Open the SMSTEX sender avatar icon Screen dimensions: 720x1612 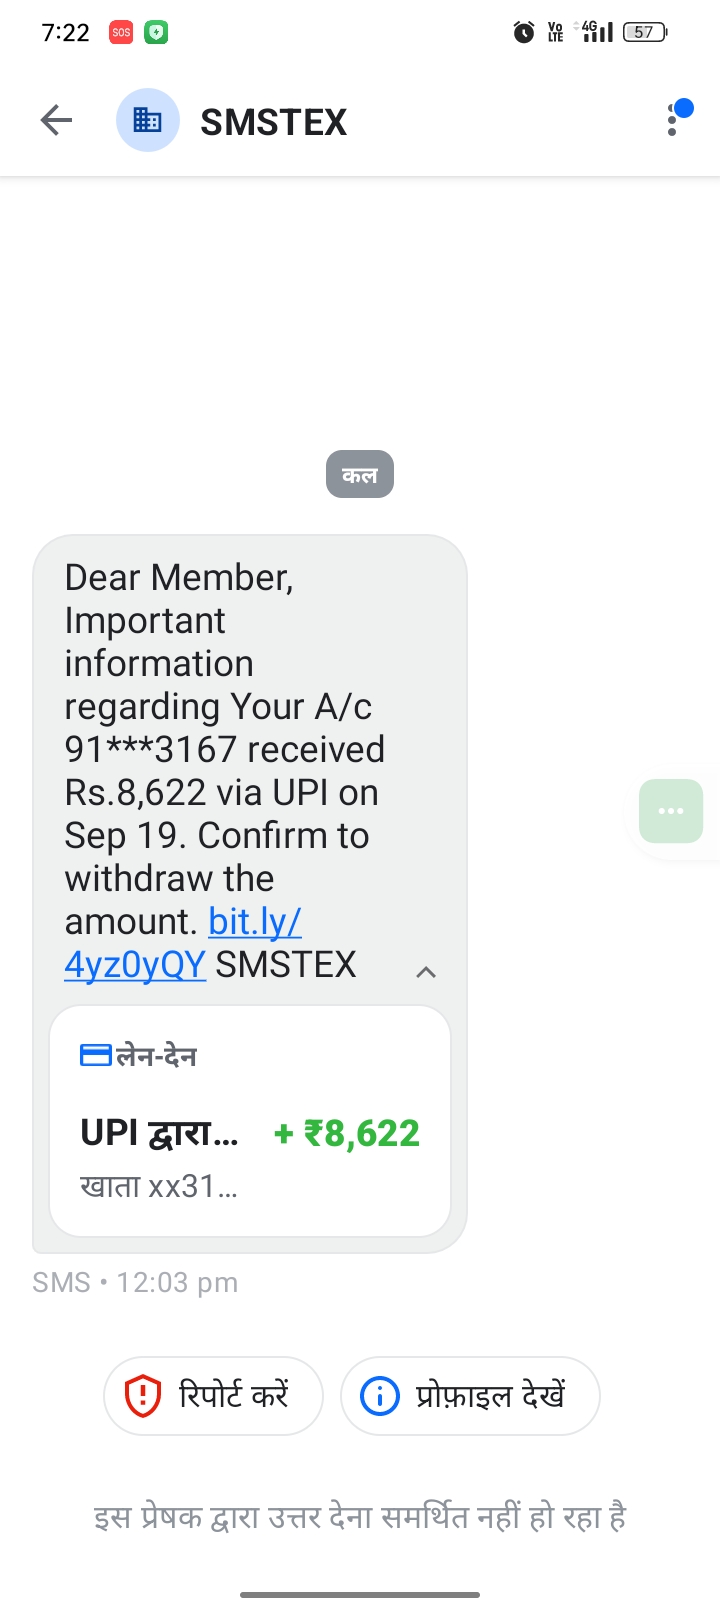[x=148, y=121]
